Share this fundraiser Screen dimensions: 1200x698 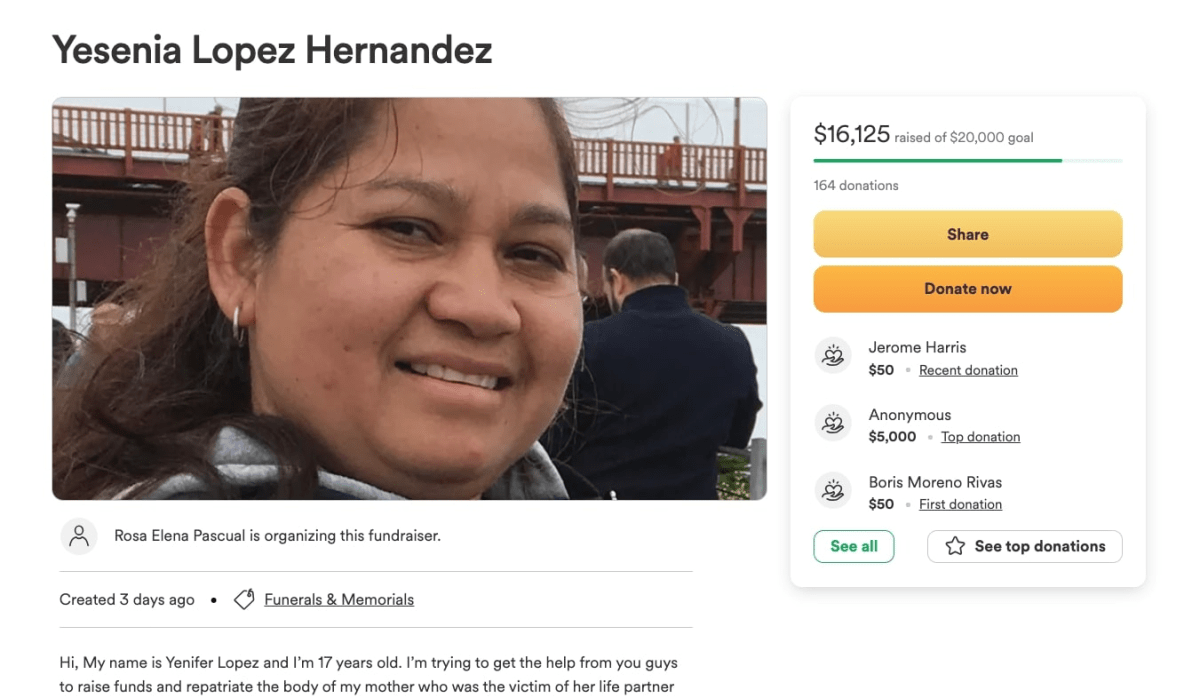[968, 234]
